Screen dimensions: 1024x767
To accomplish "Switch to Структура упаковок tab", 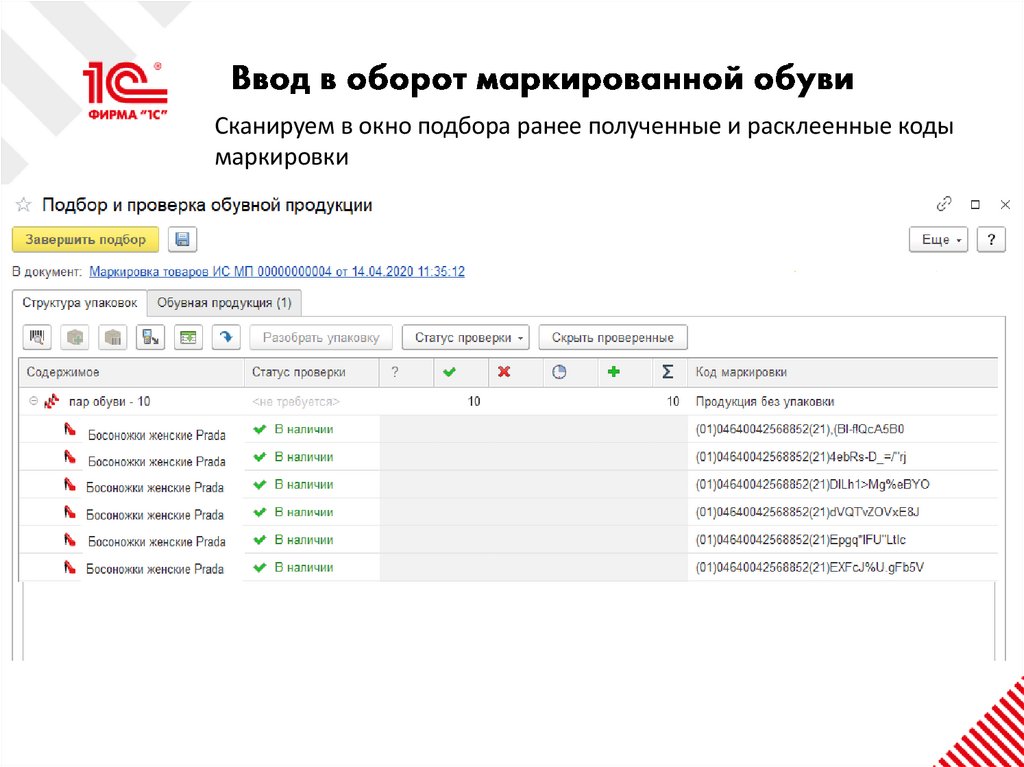I will [80, 303].
